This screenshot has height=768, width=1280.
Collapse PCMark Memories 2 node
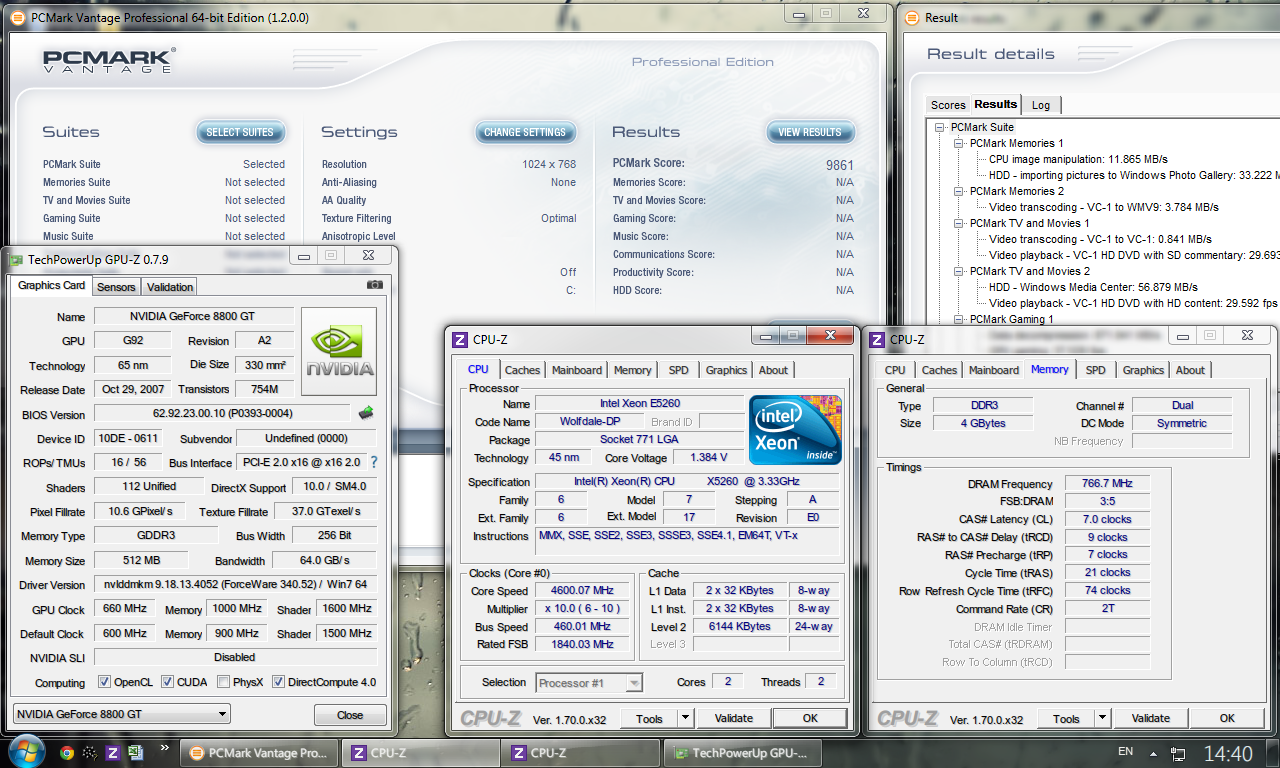957,191
